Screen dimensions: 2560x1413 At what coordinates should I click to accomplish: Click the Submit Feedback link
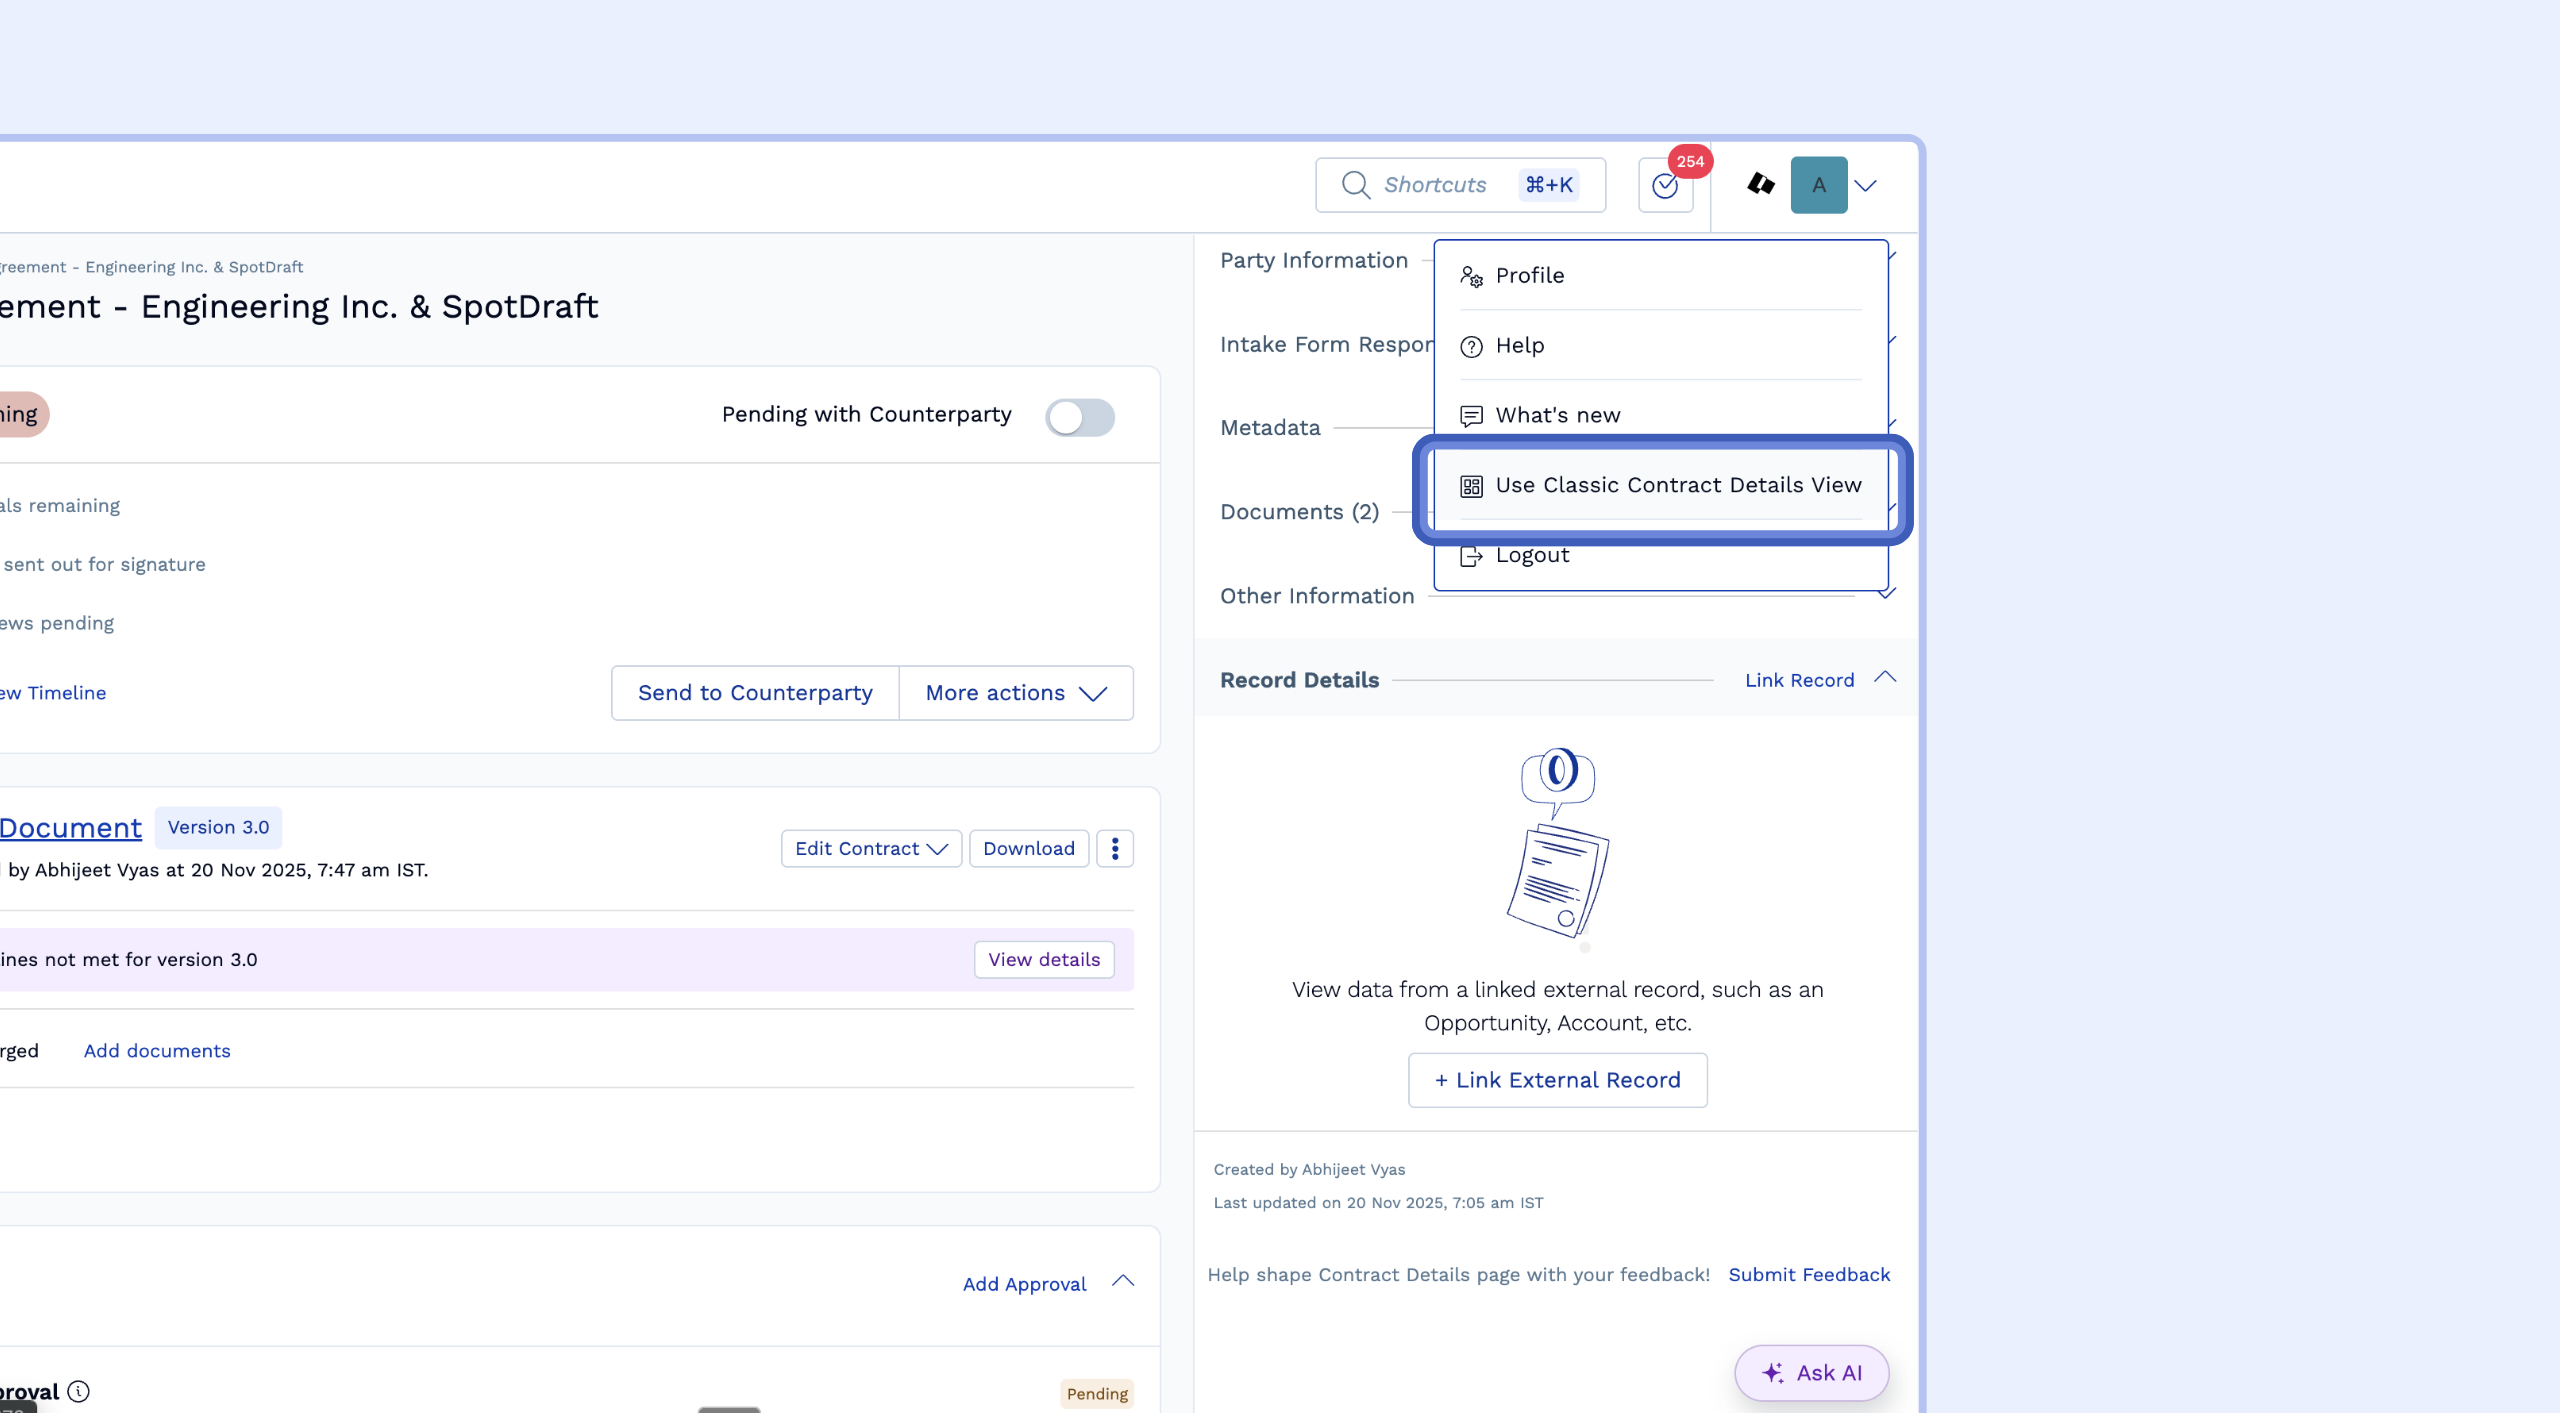[1808, 1274]
